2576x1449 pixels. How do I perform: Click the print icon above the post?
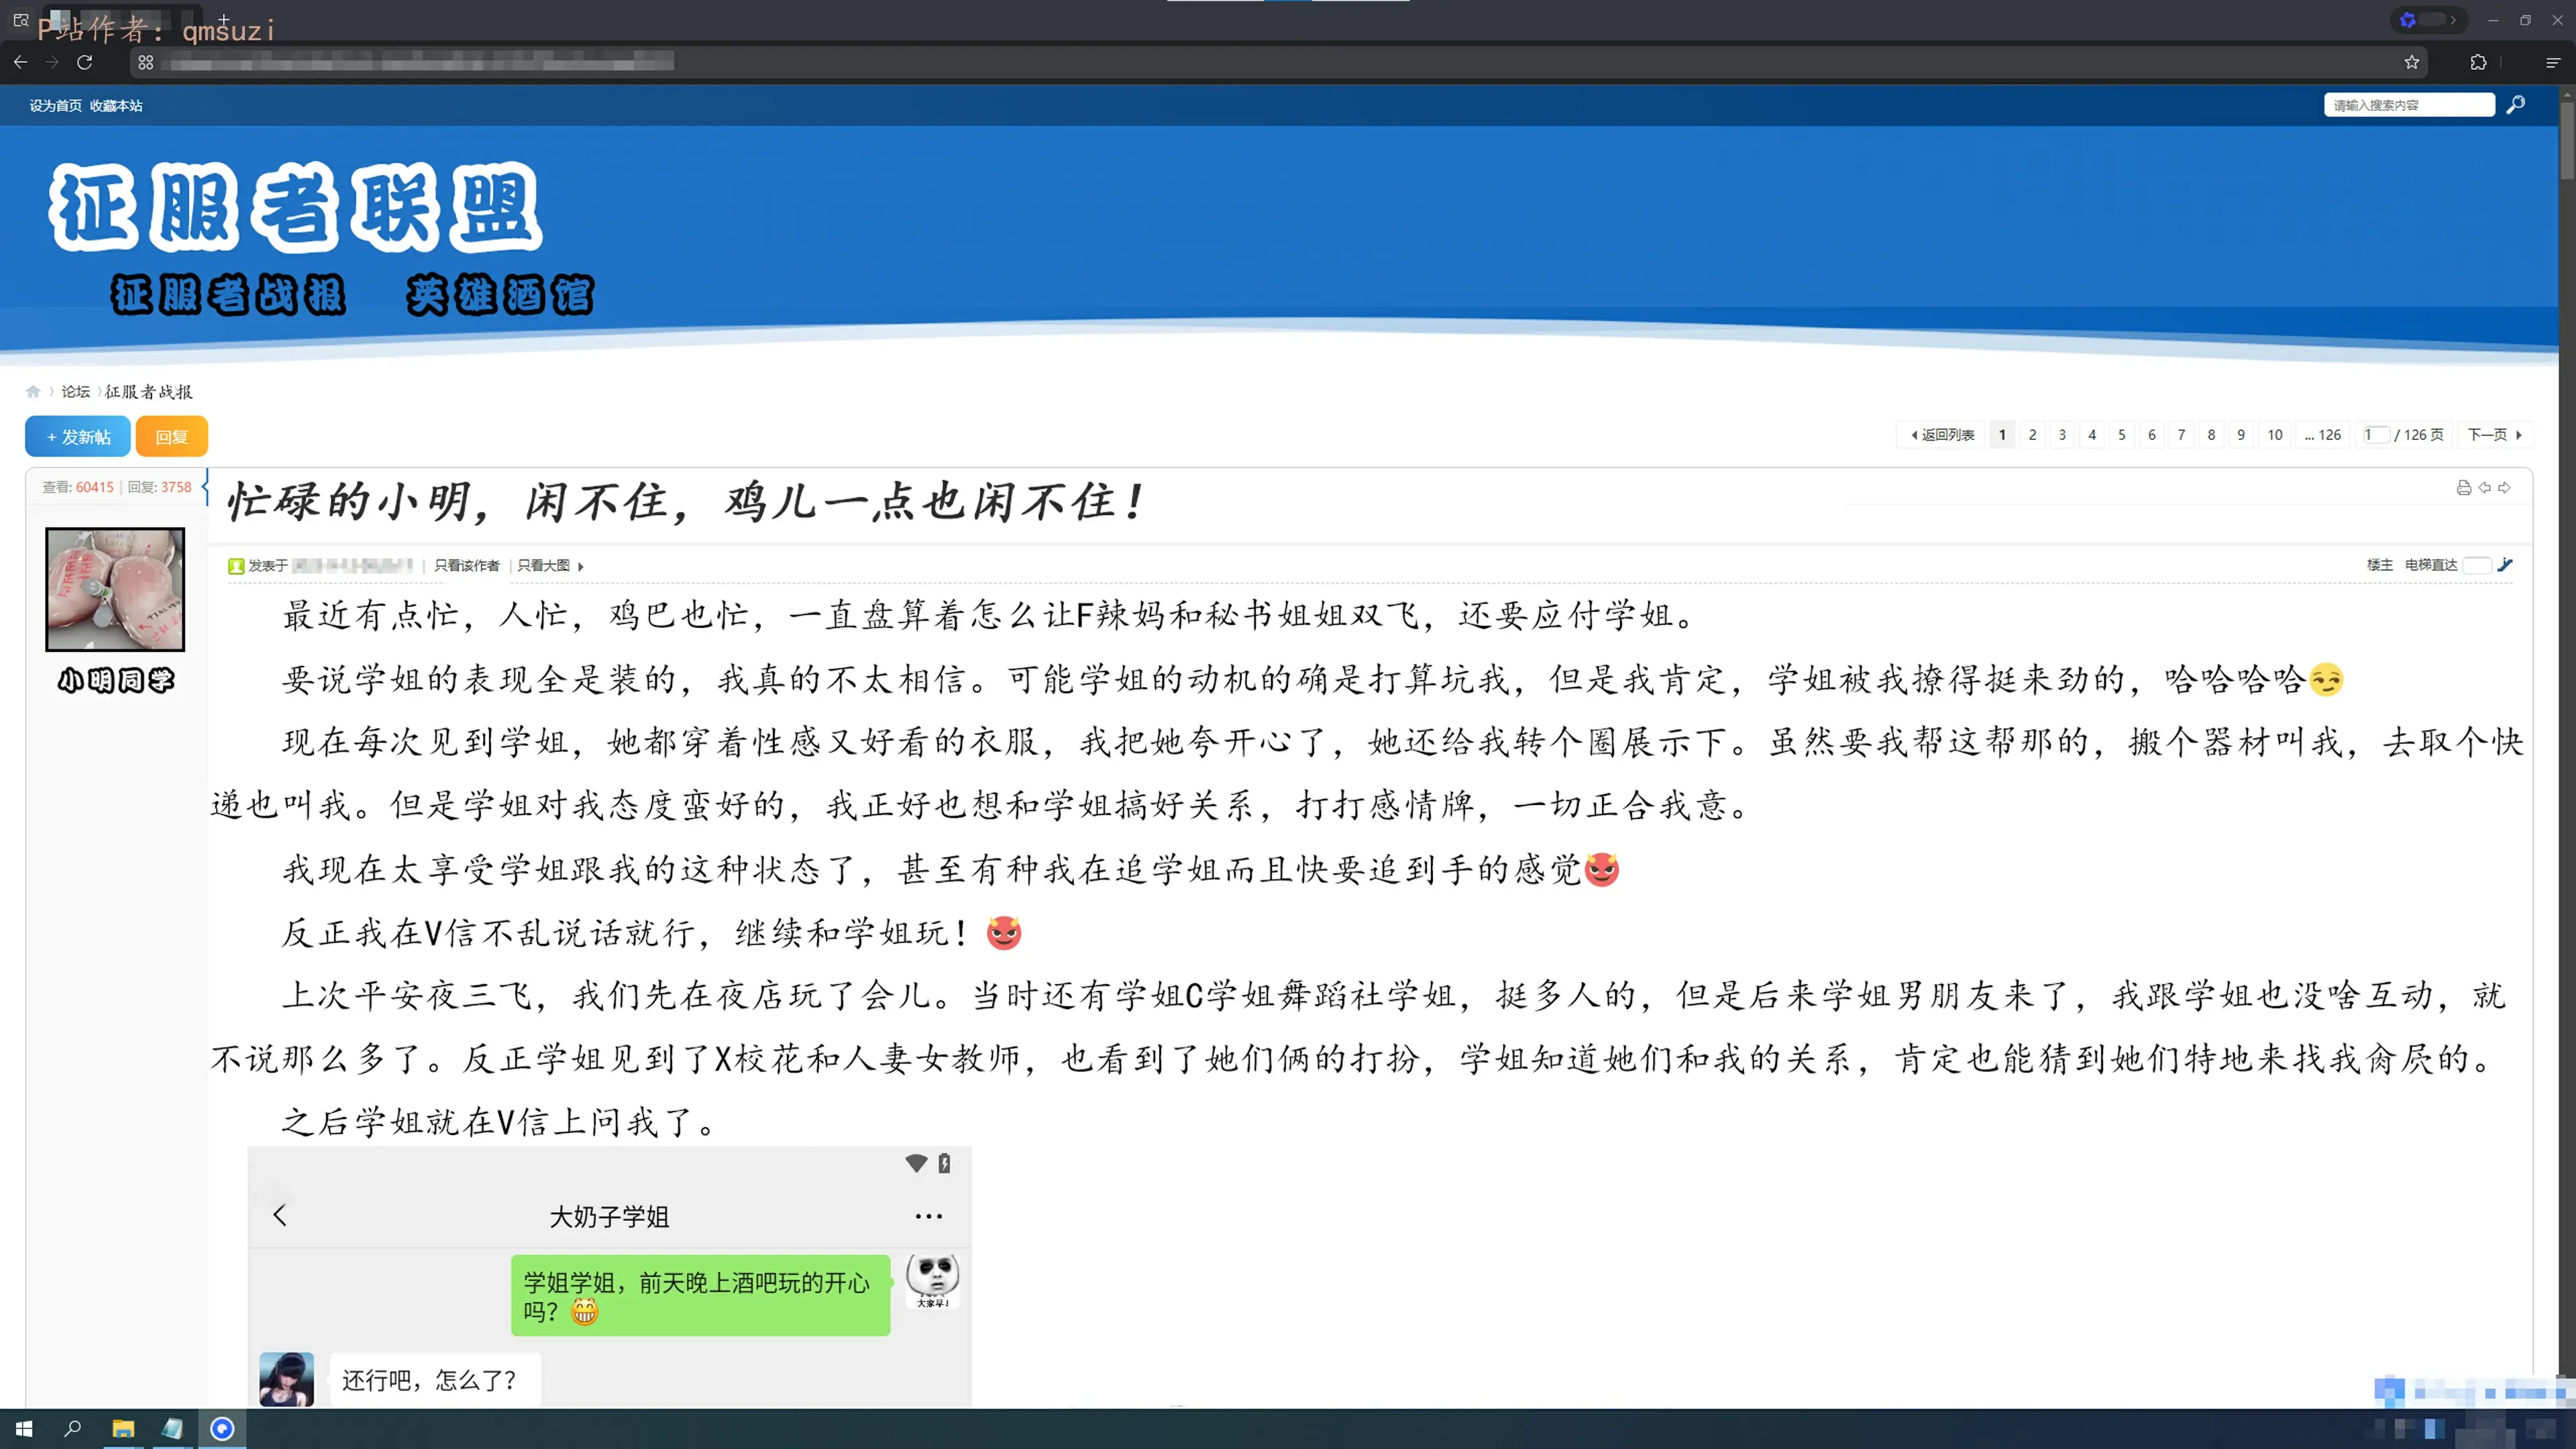2464,488
